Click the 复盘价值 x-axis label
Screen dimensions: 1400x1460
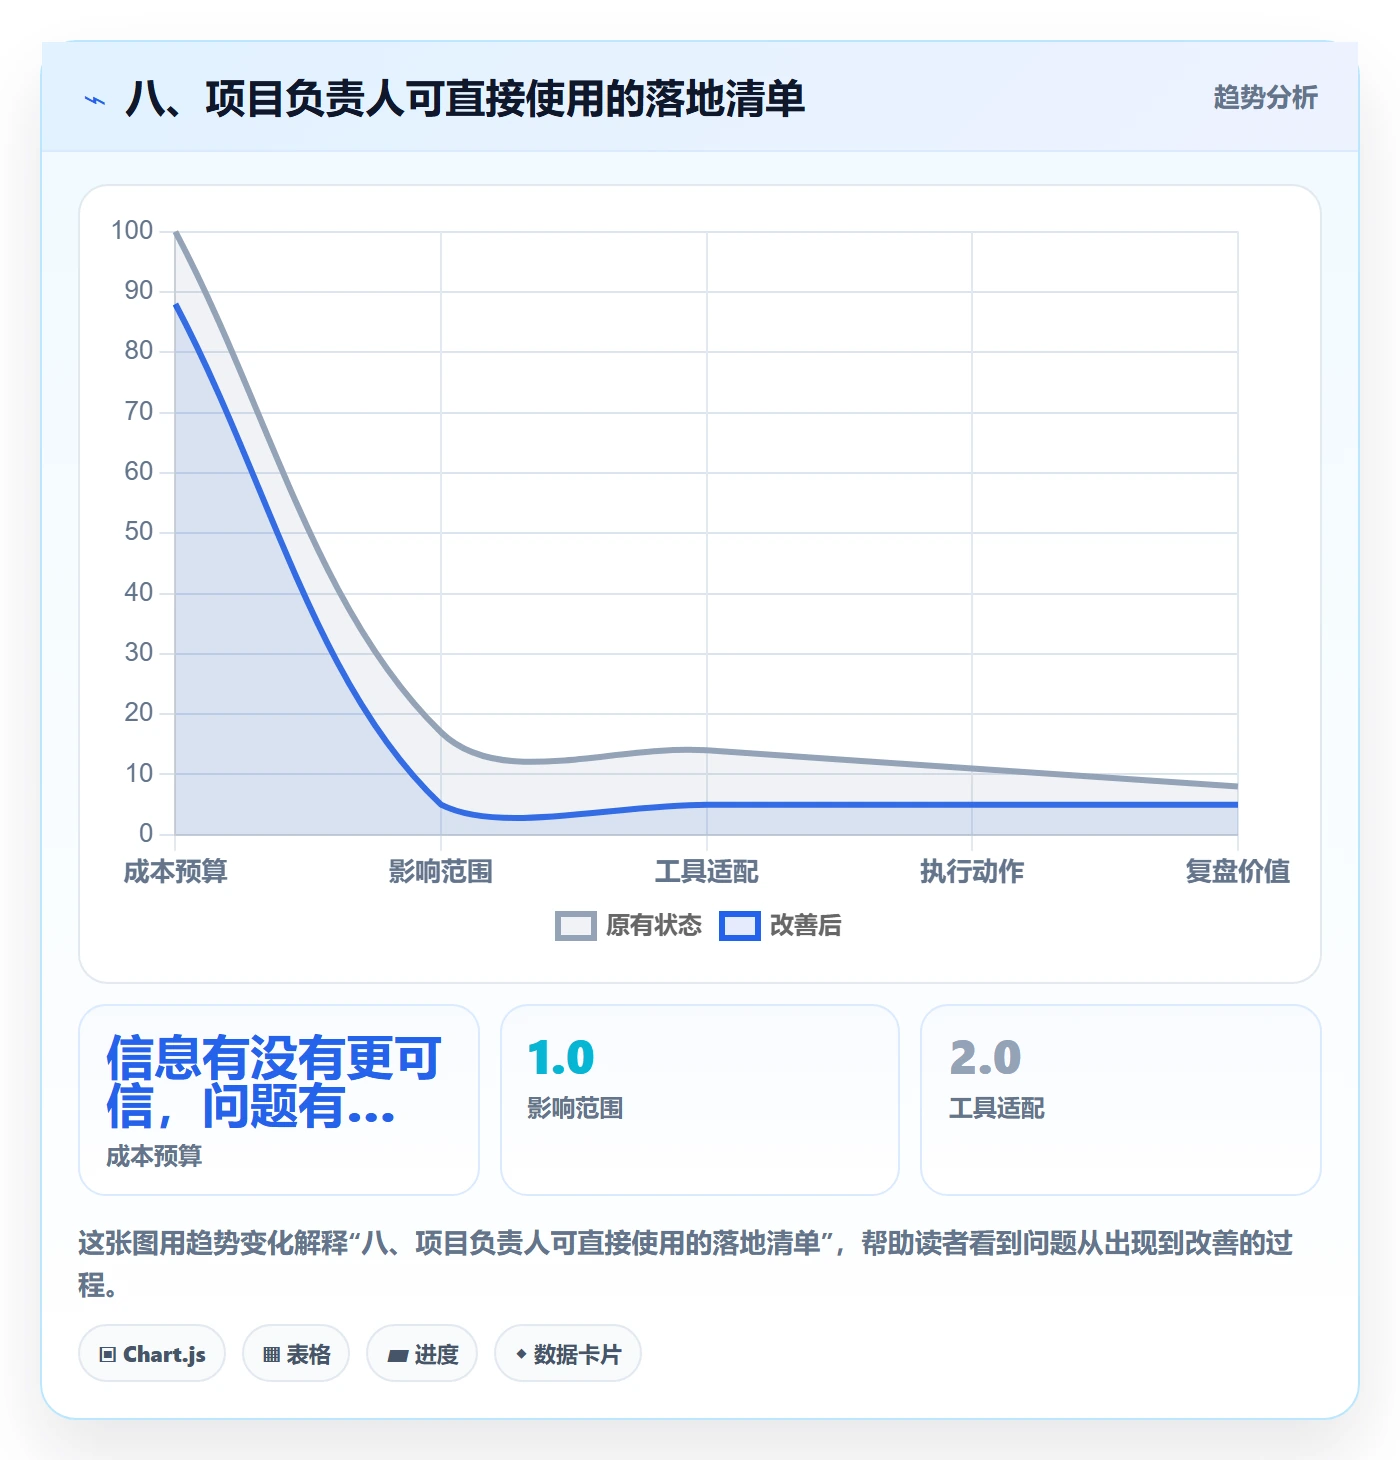tap(1238, 872)
